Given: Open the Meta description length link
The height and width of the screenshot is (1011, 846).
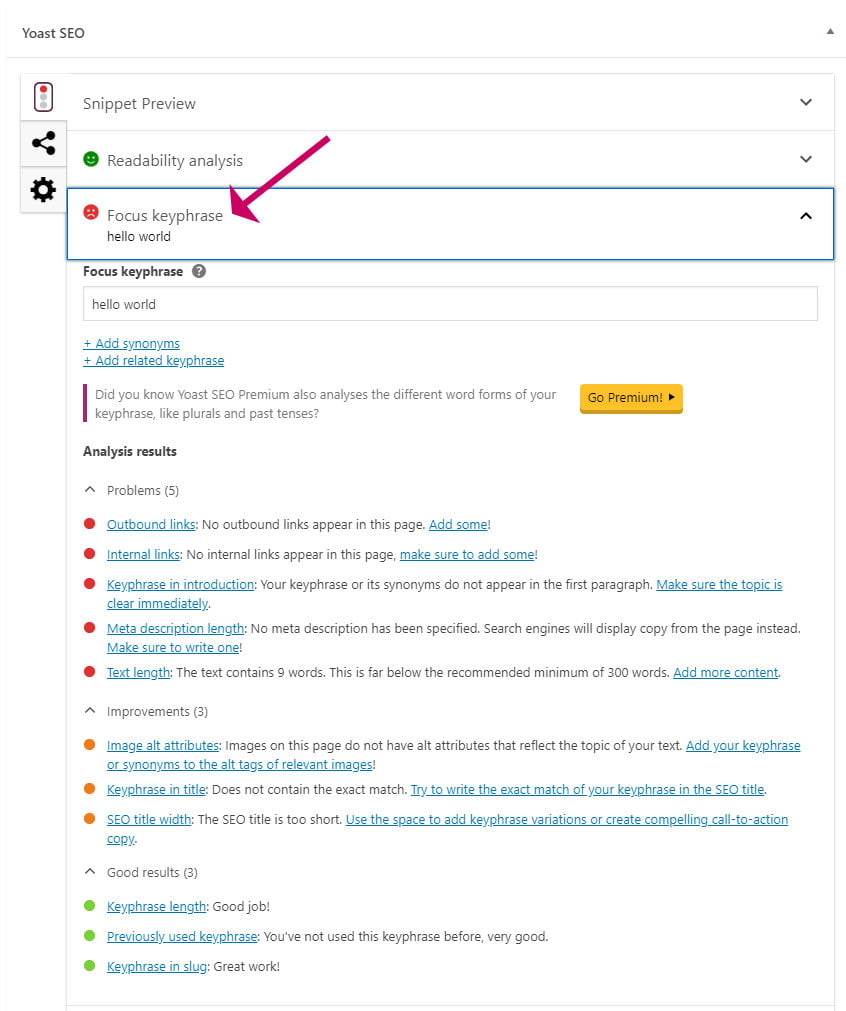Looking at the screenshot, I should [x=175, y=629].
